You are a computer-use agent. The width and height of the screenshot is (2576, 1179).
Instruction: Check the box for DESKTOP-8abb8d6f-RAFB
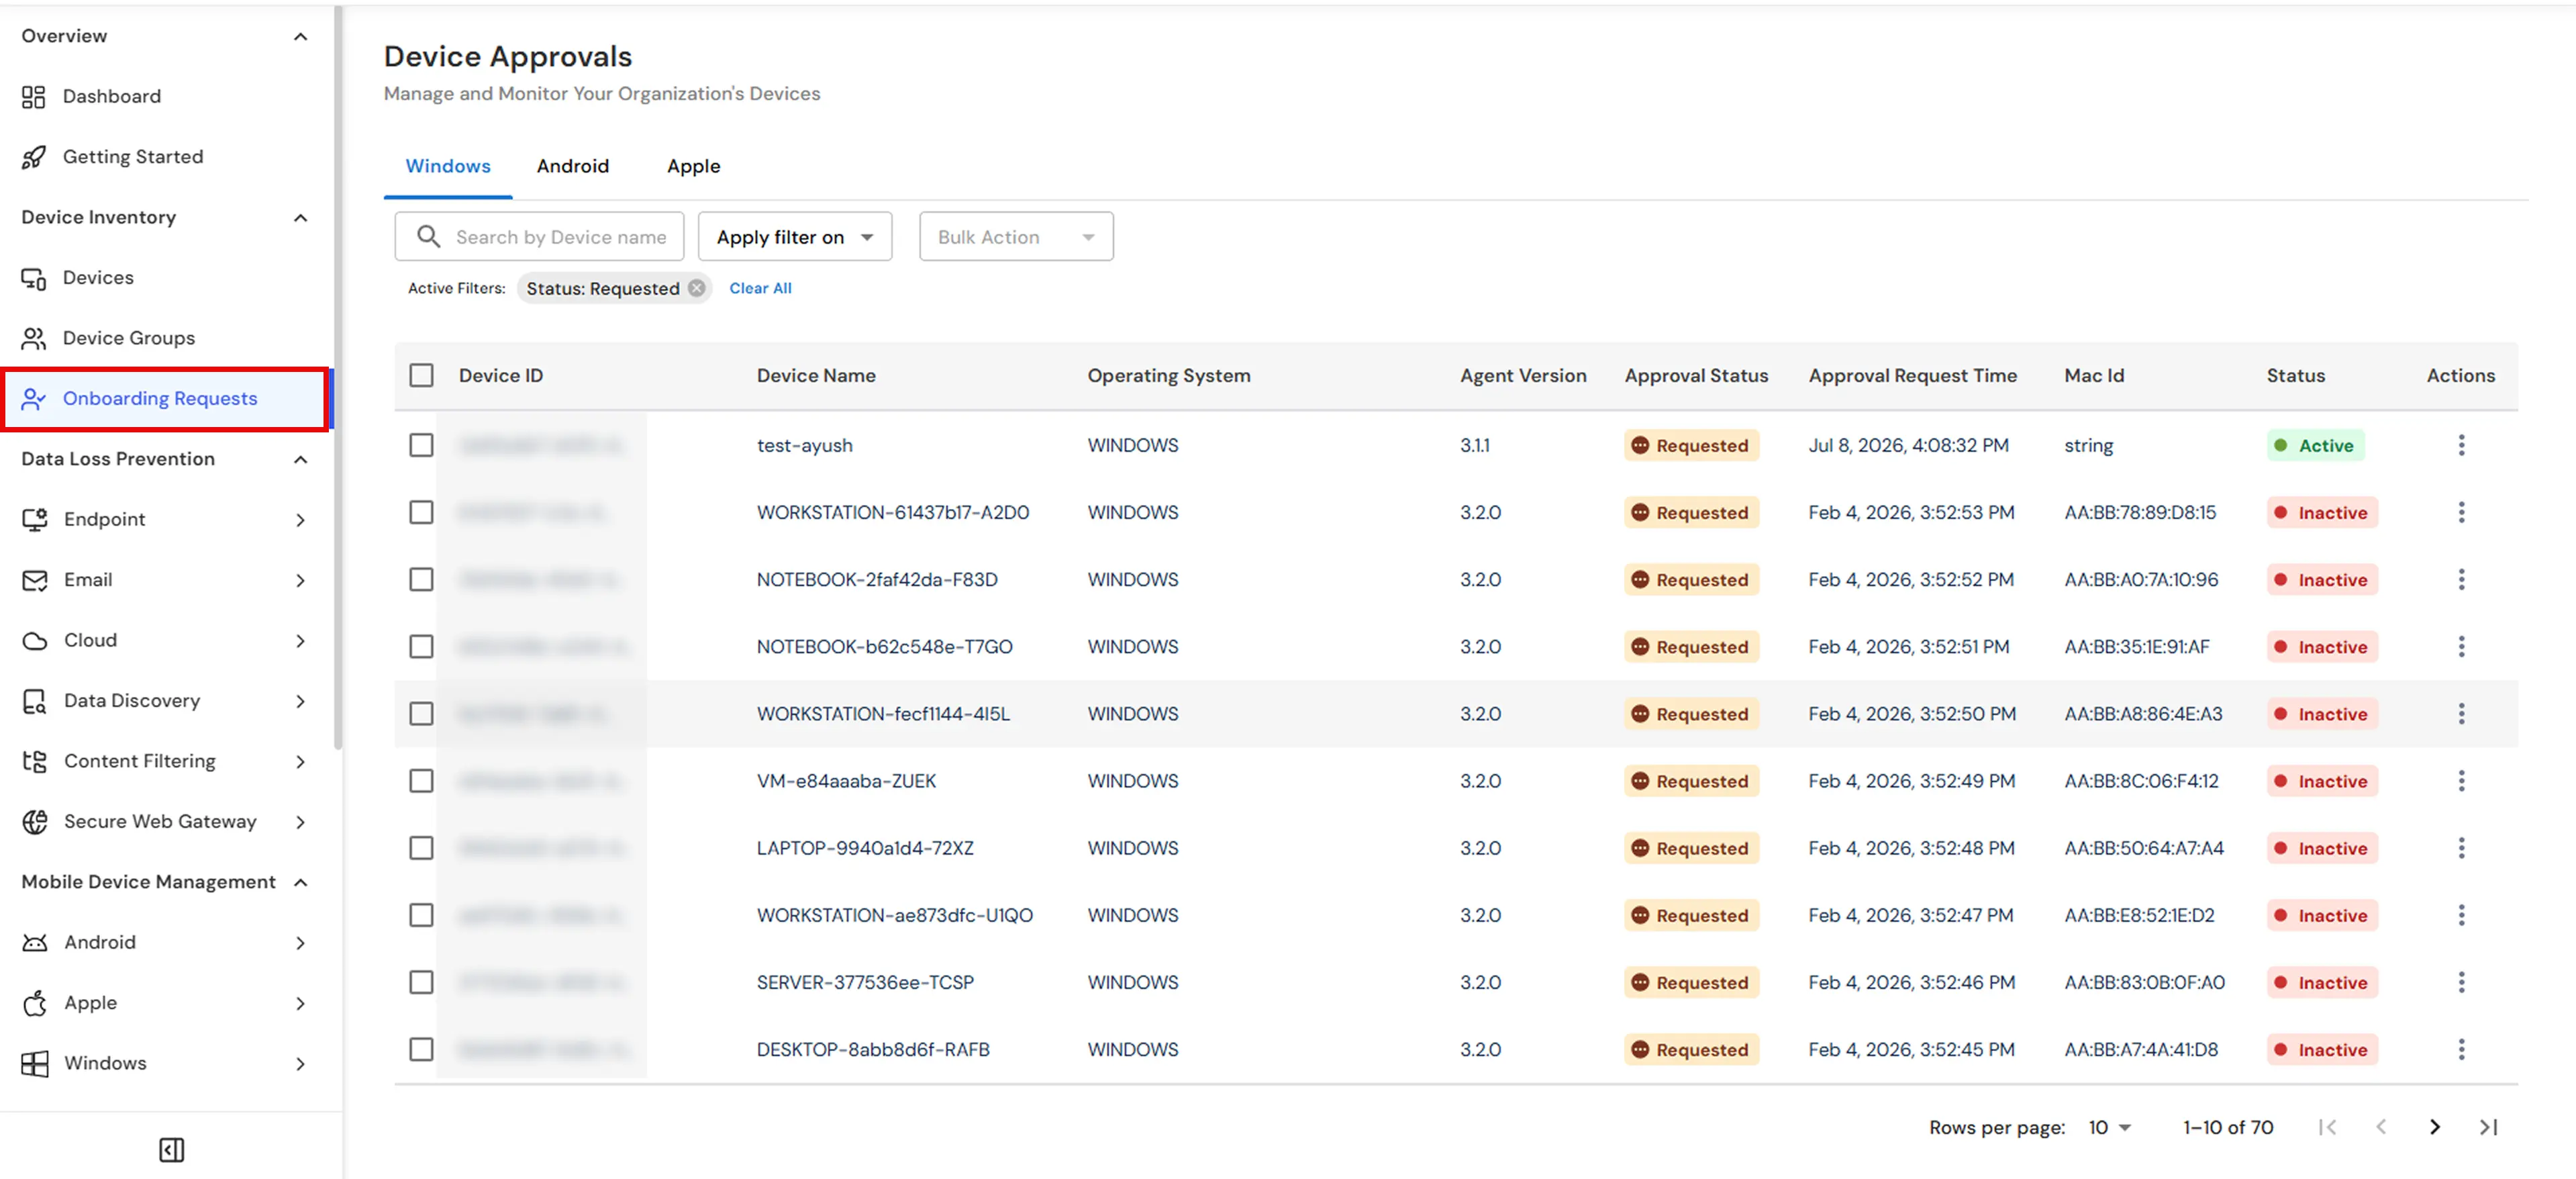tap(421, 1049)
